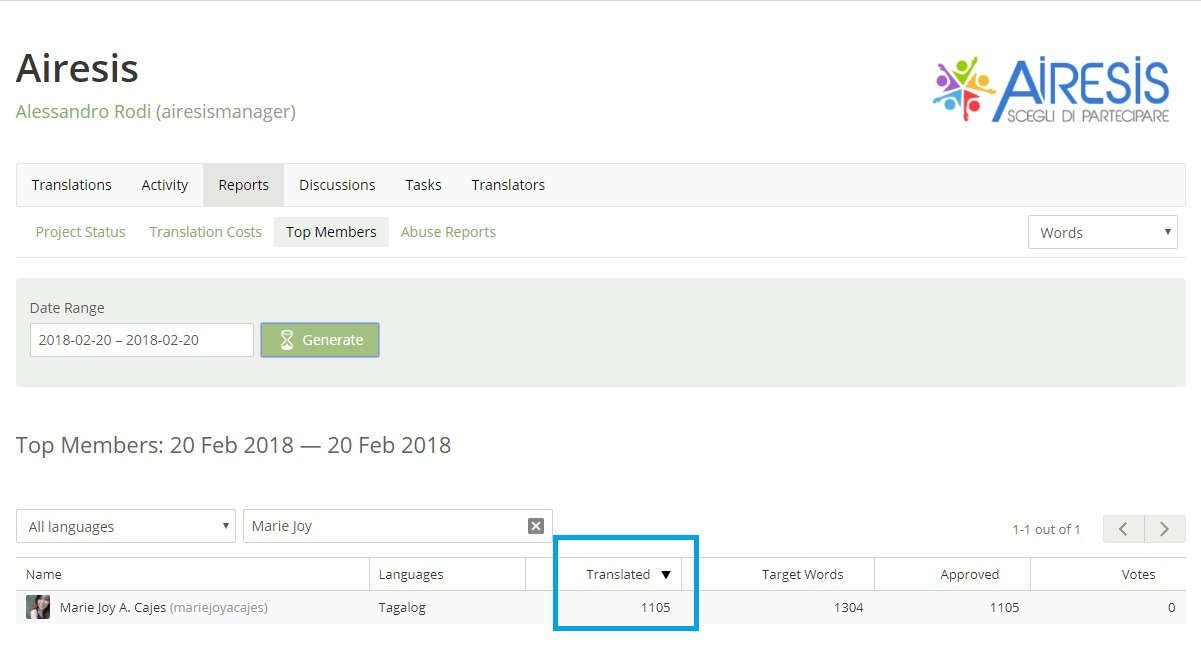Click the target words value 1304
The height and width of the screenshot is (665, 1201).
point(849,607)
